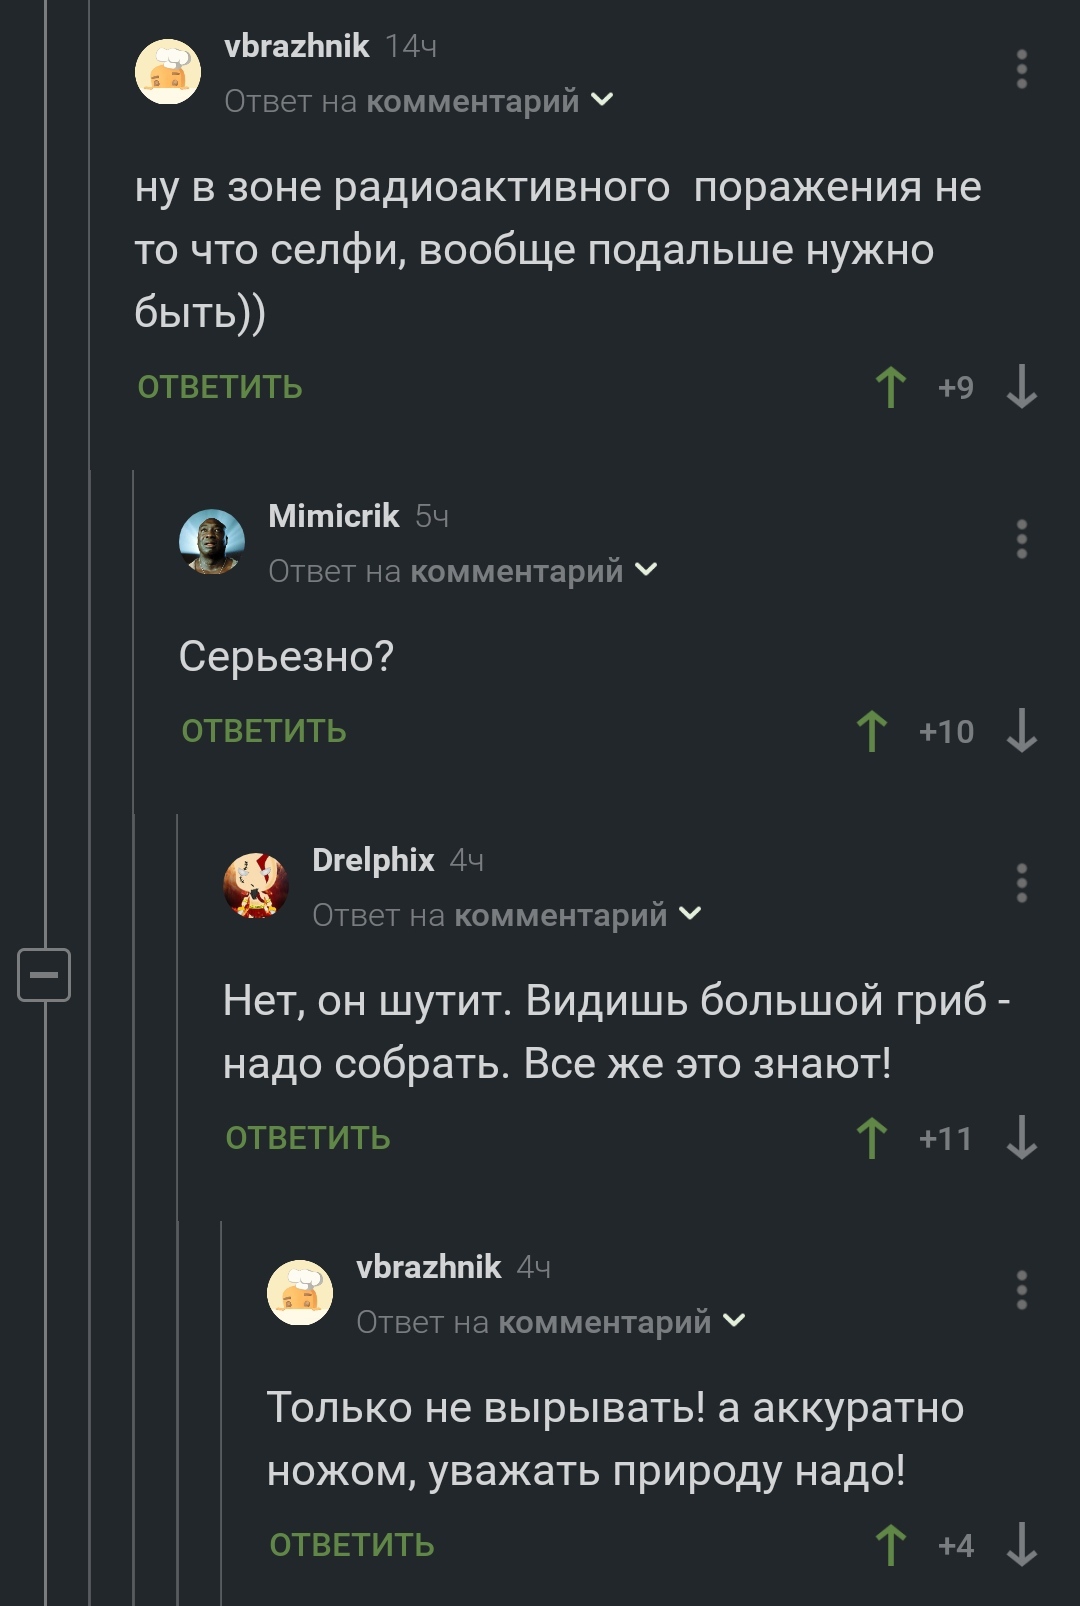Upvote Mimicrik's comment "Серьезно?"
This screenshot has height=1606, width=1080.
point(872,731)
